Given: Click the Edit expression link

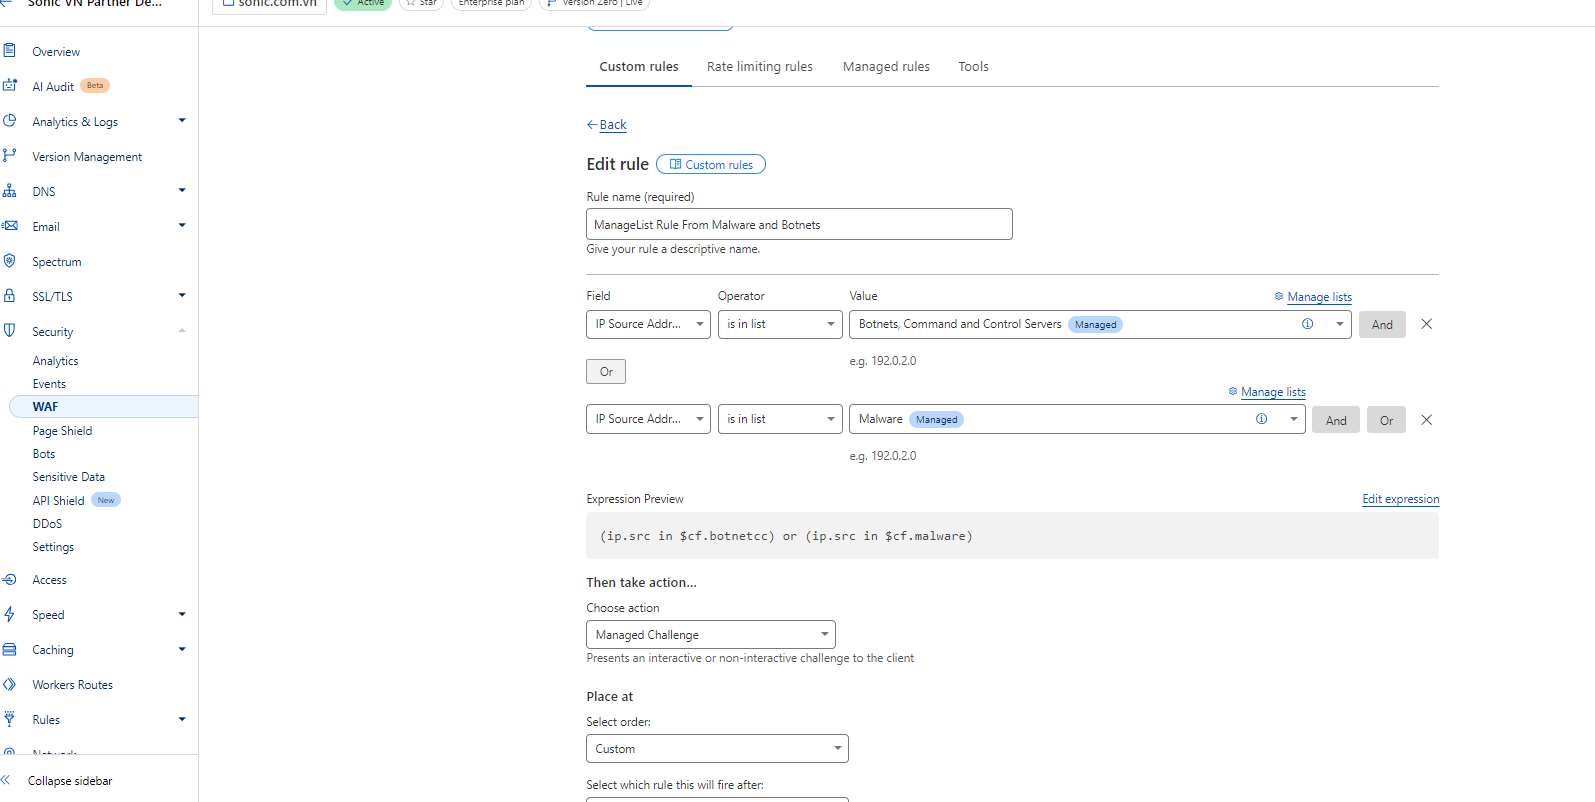Looking at the screenshot, I should click(1400, 499).
